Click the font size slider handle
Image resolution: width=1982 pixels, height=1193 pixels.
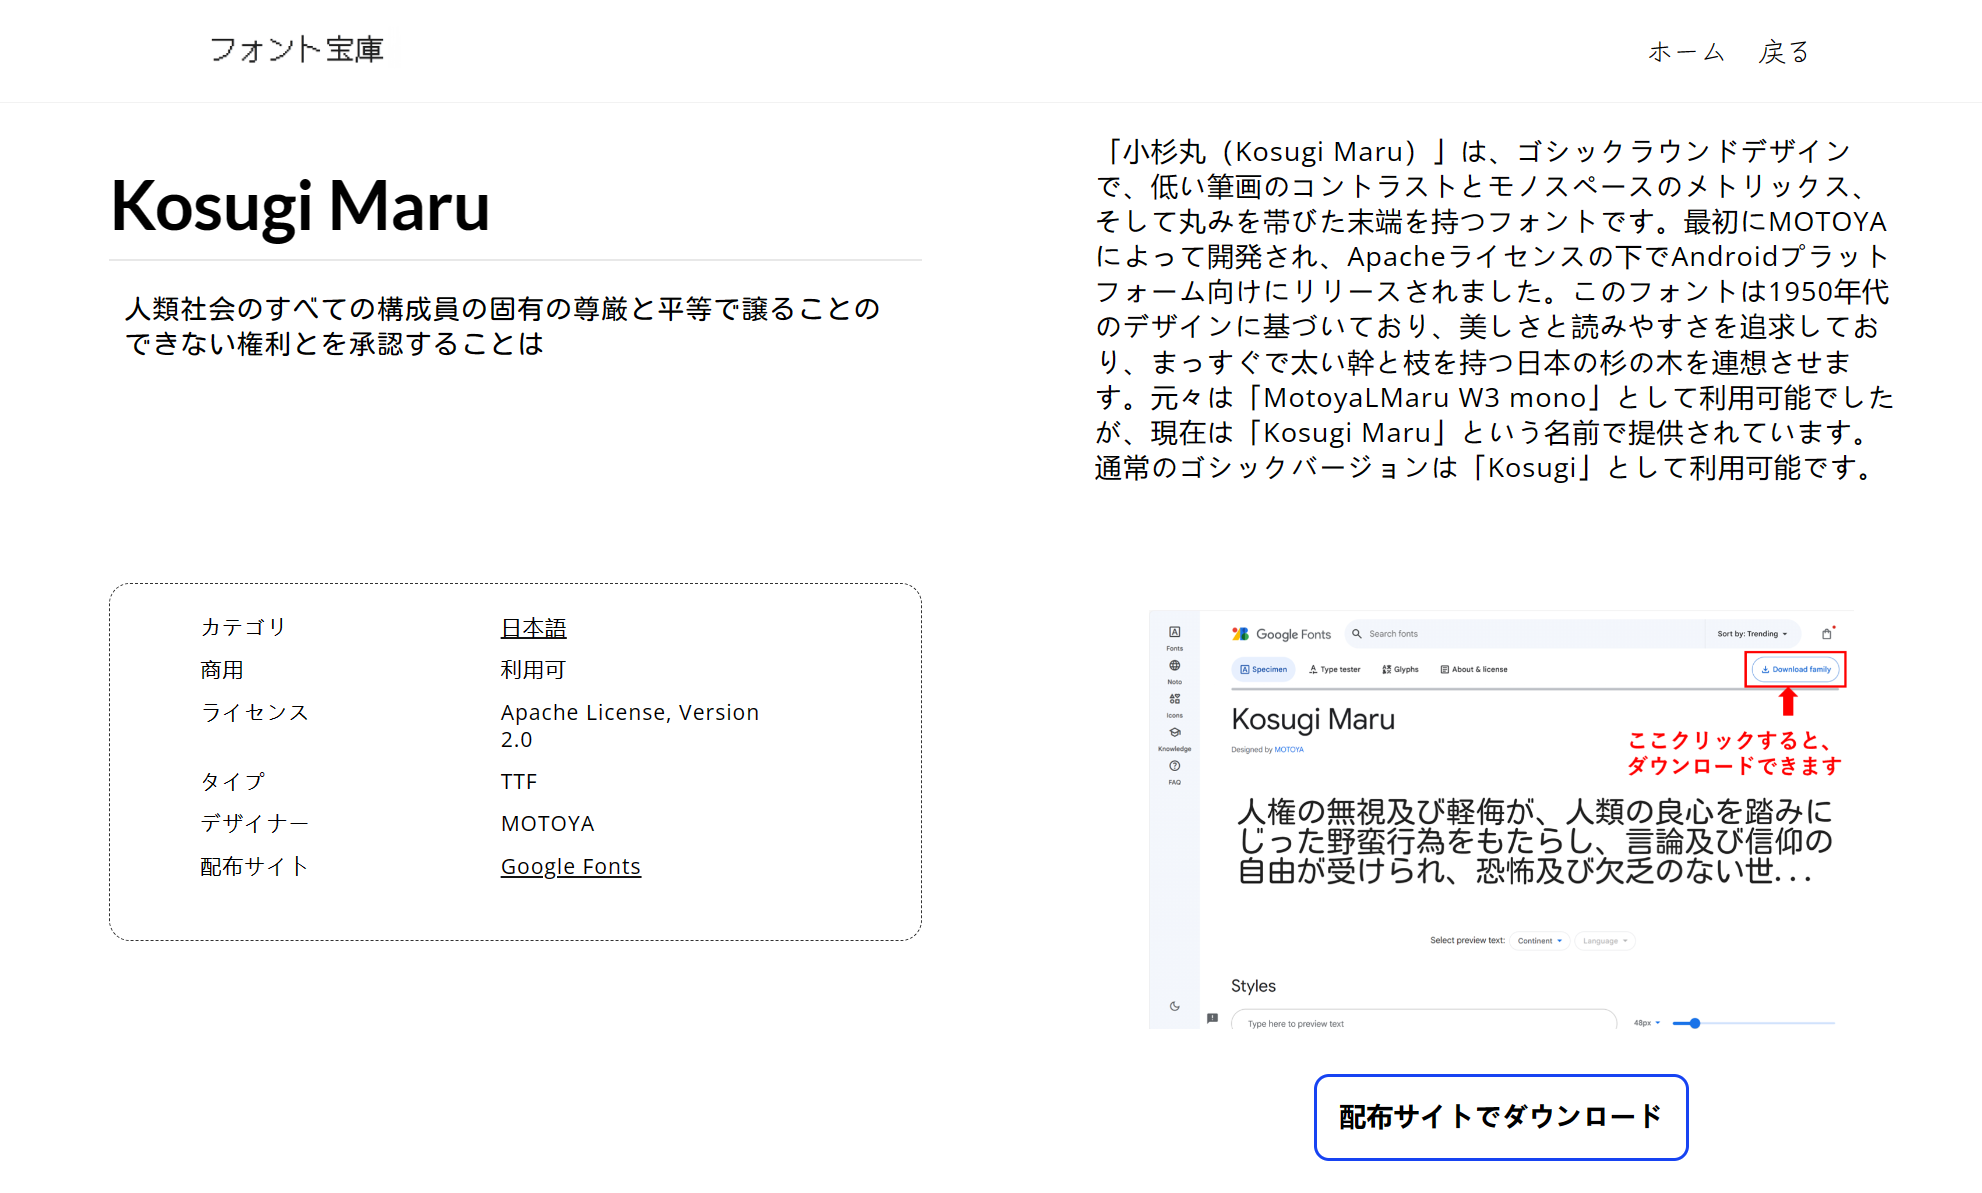[x=1695, y=1023]
